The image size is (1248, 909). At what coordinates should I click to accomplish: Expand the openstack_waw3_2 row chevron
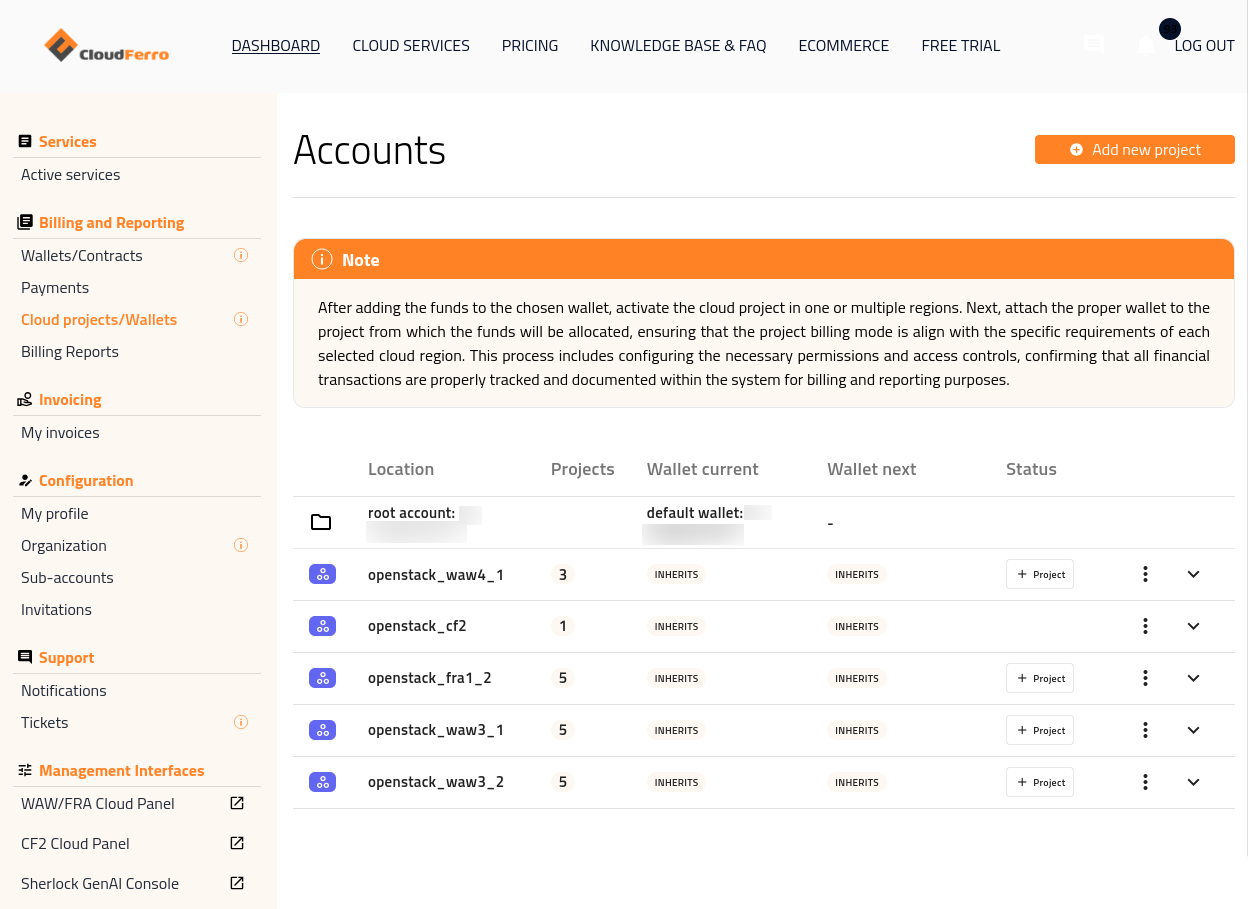point(1193,782)
